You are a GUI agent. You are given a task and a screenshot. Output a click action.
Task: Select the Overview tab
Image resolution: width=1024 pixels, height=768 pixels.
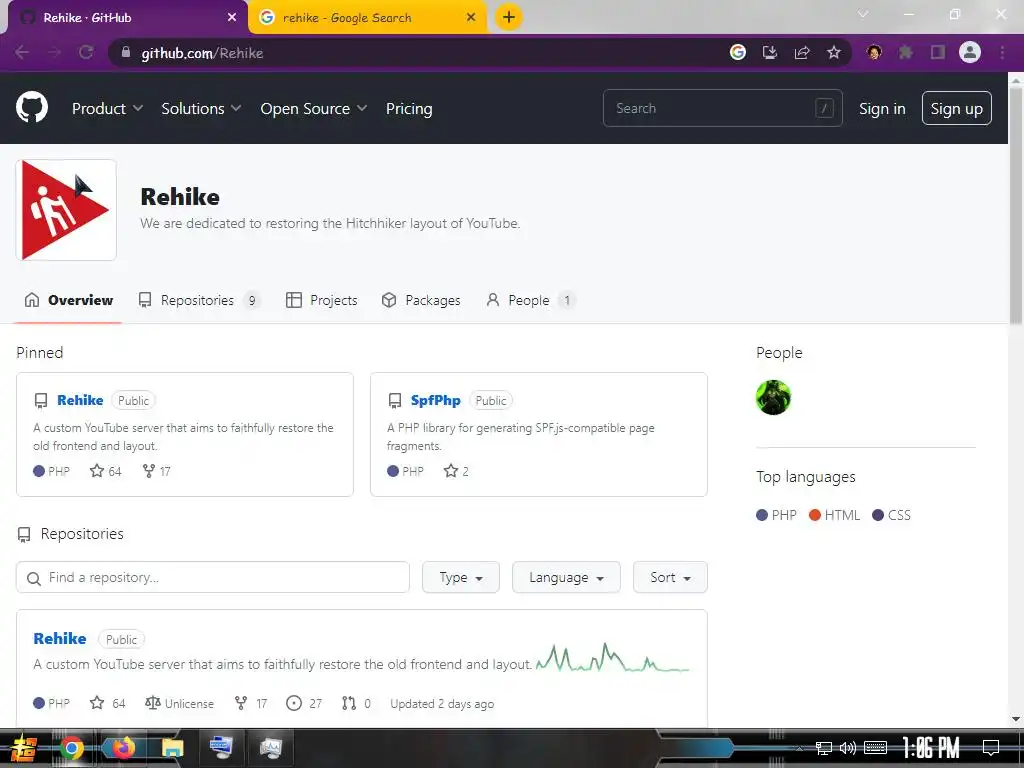(69, 300)
